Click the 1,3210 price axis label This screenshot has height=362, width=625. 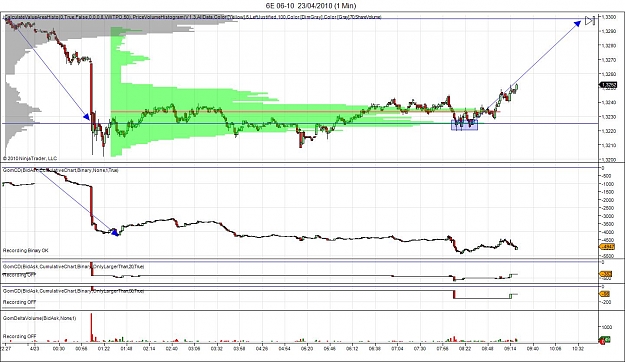[608, 145]
